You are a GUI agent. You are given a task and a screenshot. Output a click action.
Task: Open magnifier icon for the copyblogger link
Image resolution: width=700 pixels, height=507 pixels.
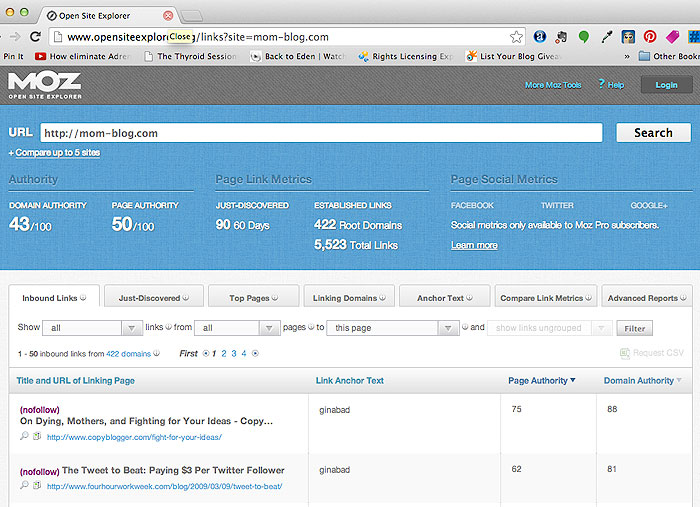[24, 436]
